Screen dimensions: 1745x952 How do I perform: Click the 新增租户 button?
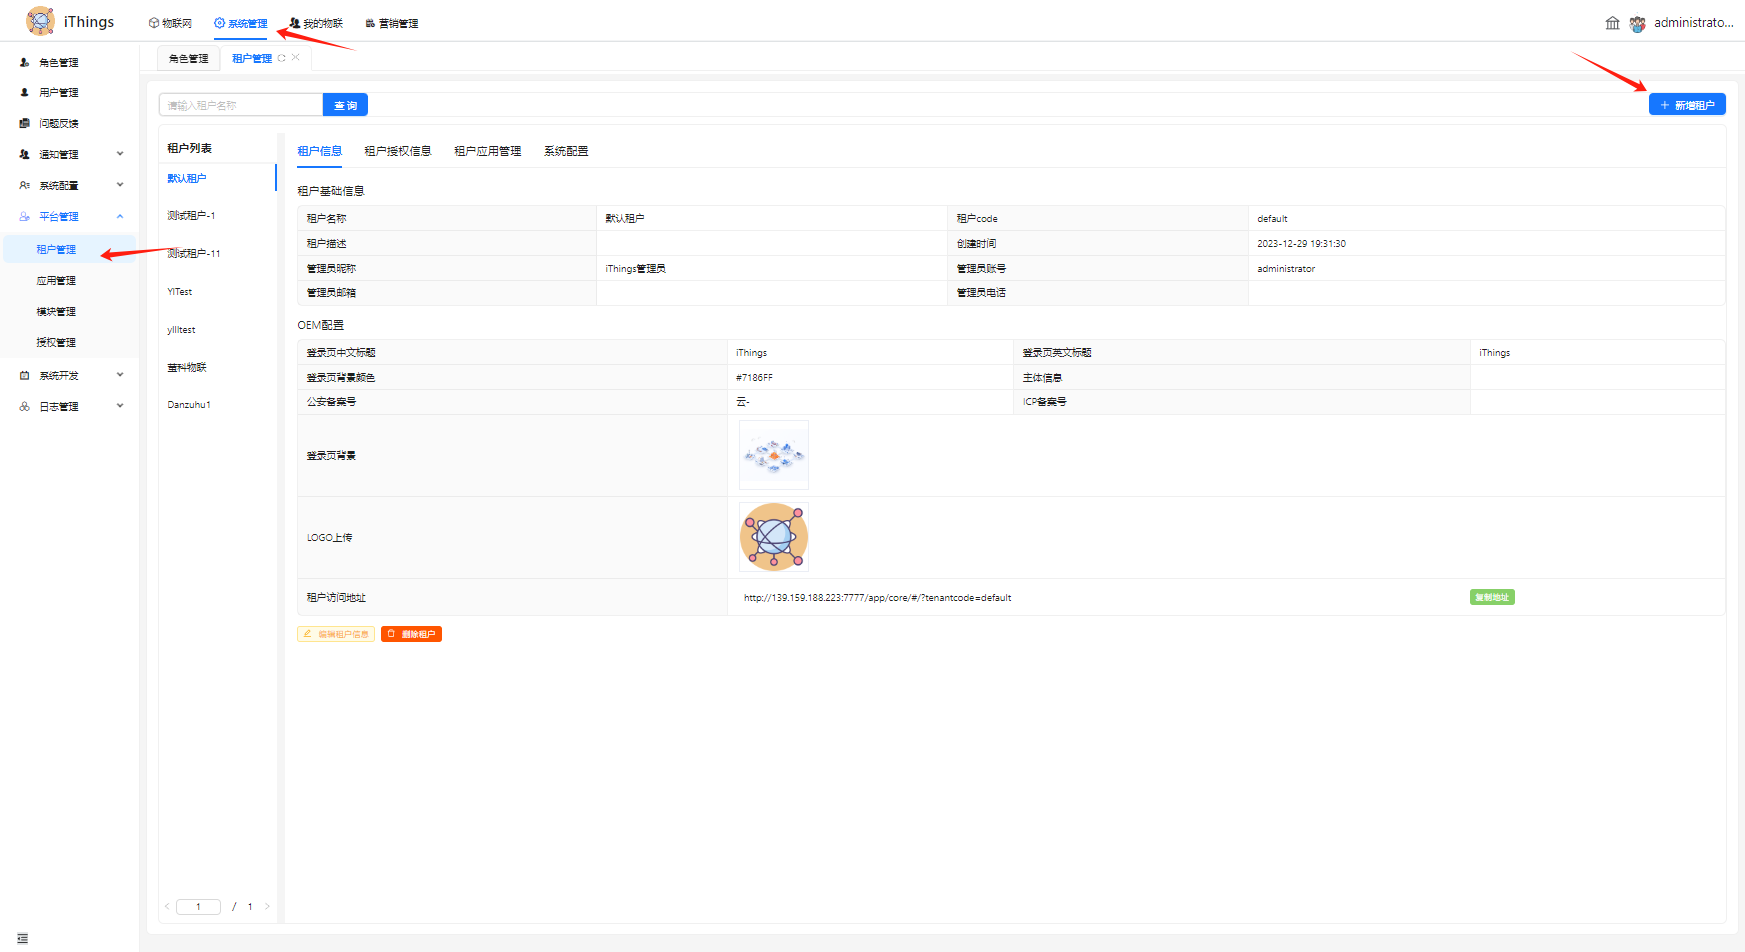coord(1686,105)
